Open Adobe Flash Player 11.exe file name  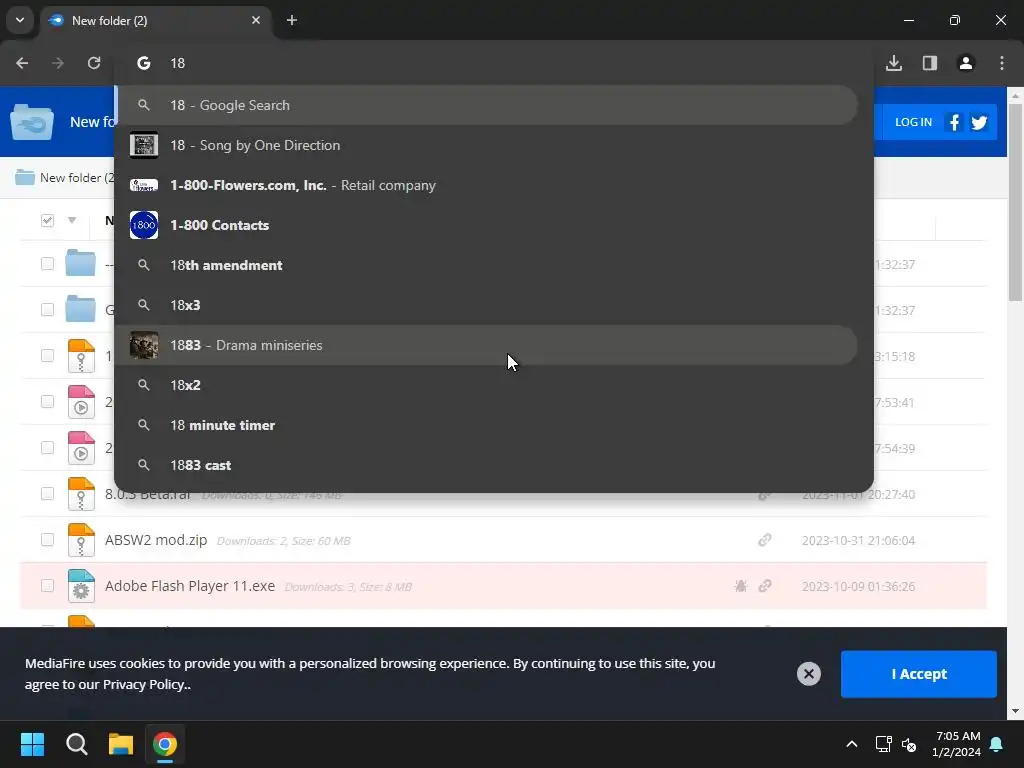[190, 586]
